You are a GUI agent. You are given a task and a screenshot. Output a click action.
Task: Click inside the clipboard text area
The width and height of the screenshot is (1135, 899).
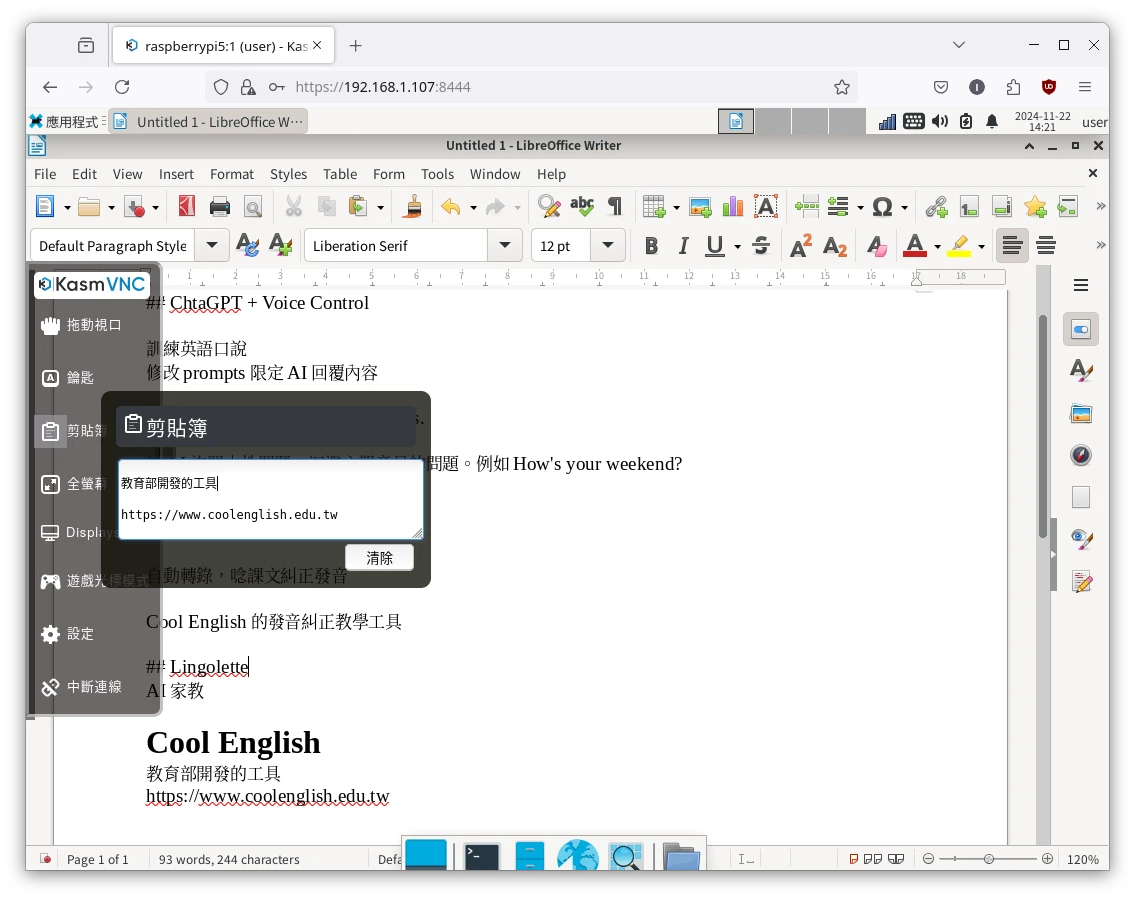pyautogui.click(x=270, y=498)
